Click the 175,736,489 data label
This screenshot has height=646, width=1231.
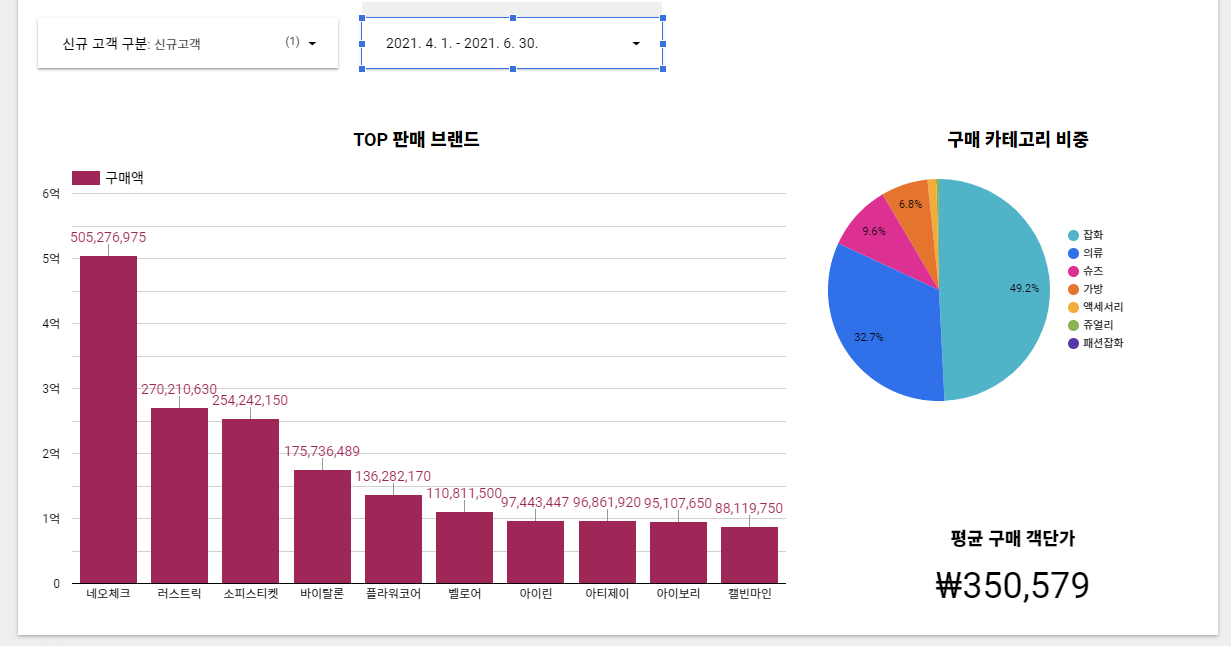tap(322, 452)
